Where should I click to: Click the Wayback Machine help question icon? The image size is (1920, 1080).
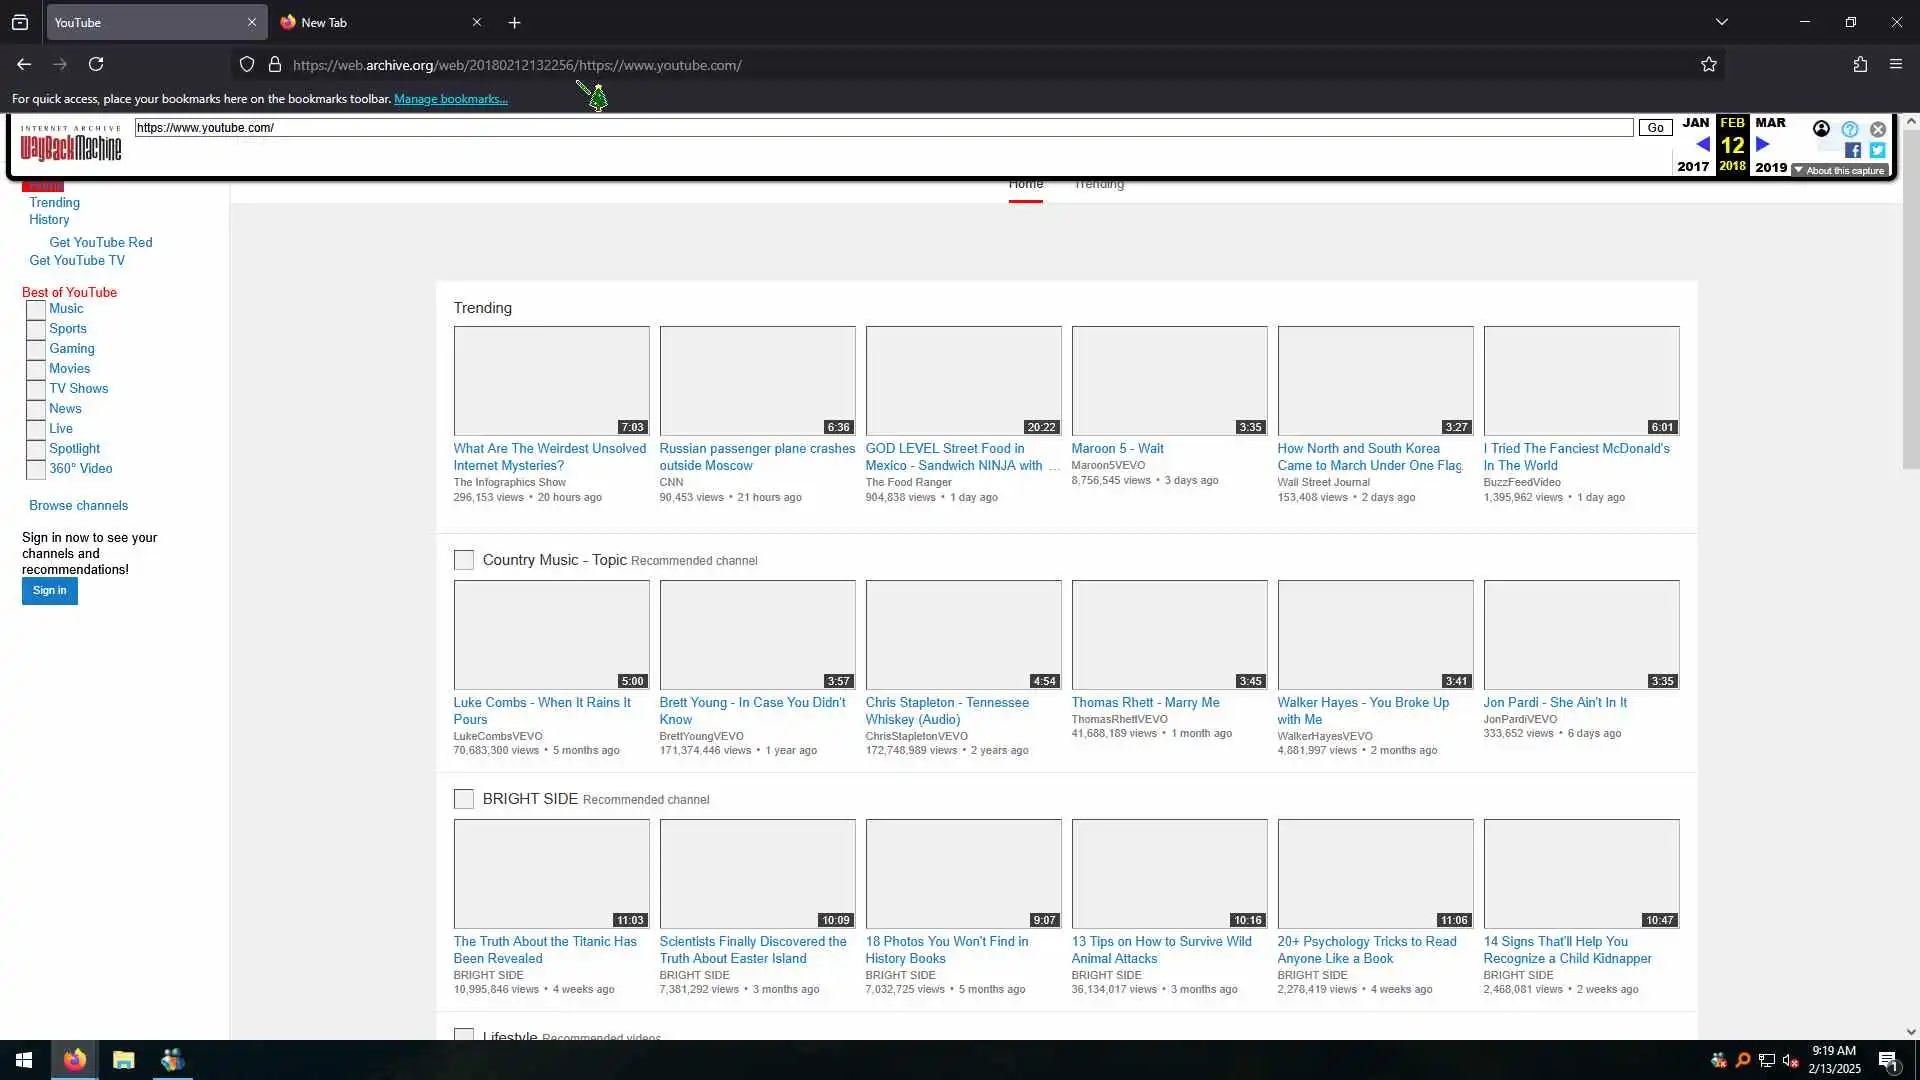(1850, 130)
